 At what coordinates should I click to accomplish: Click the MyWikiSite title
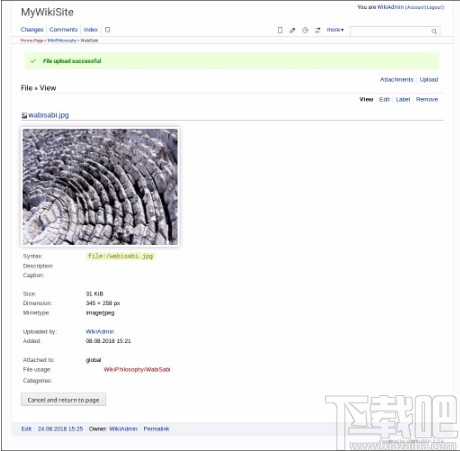point(47,12)
